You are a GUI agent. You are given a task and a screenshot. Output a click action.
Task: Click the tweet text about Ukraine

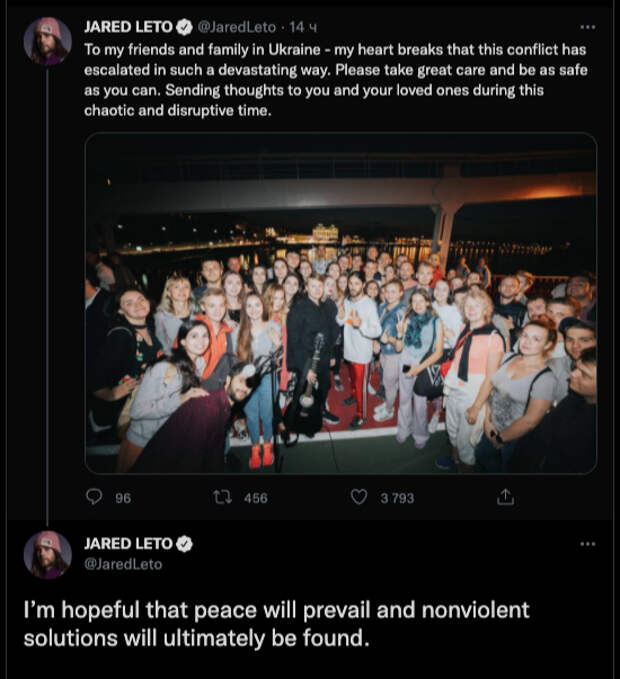pyautogui.click(x=336, y=80)
